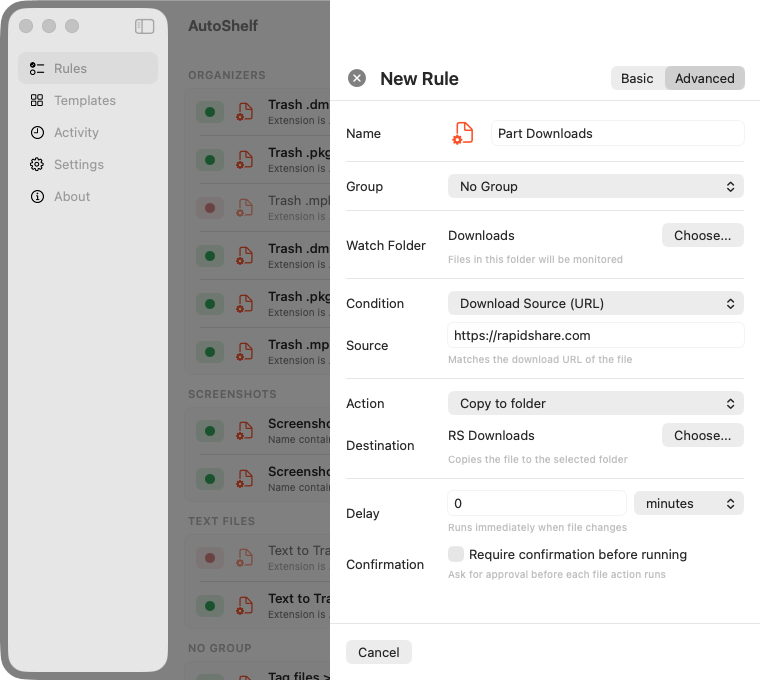Click the enabled Text to Trash file icon
Image resolution: width=760 pixels, height=680 pixels.
(245, 606)
